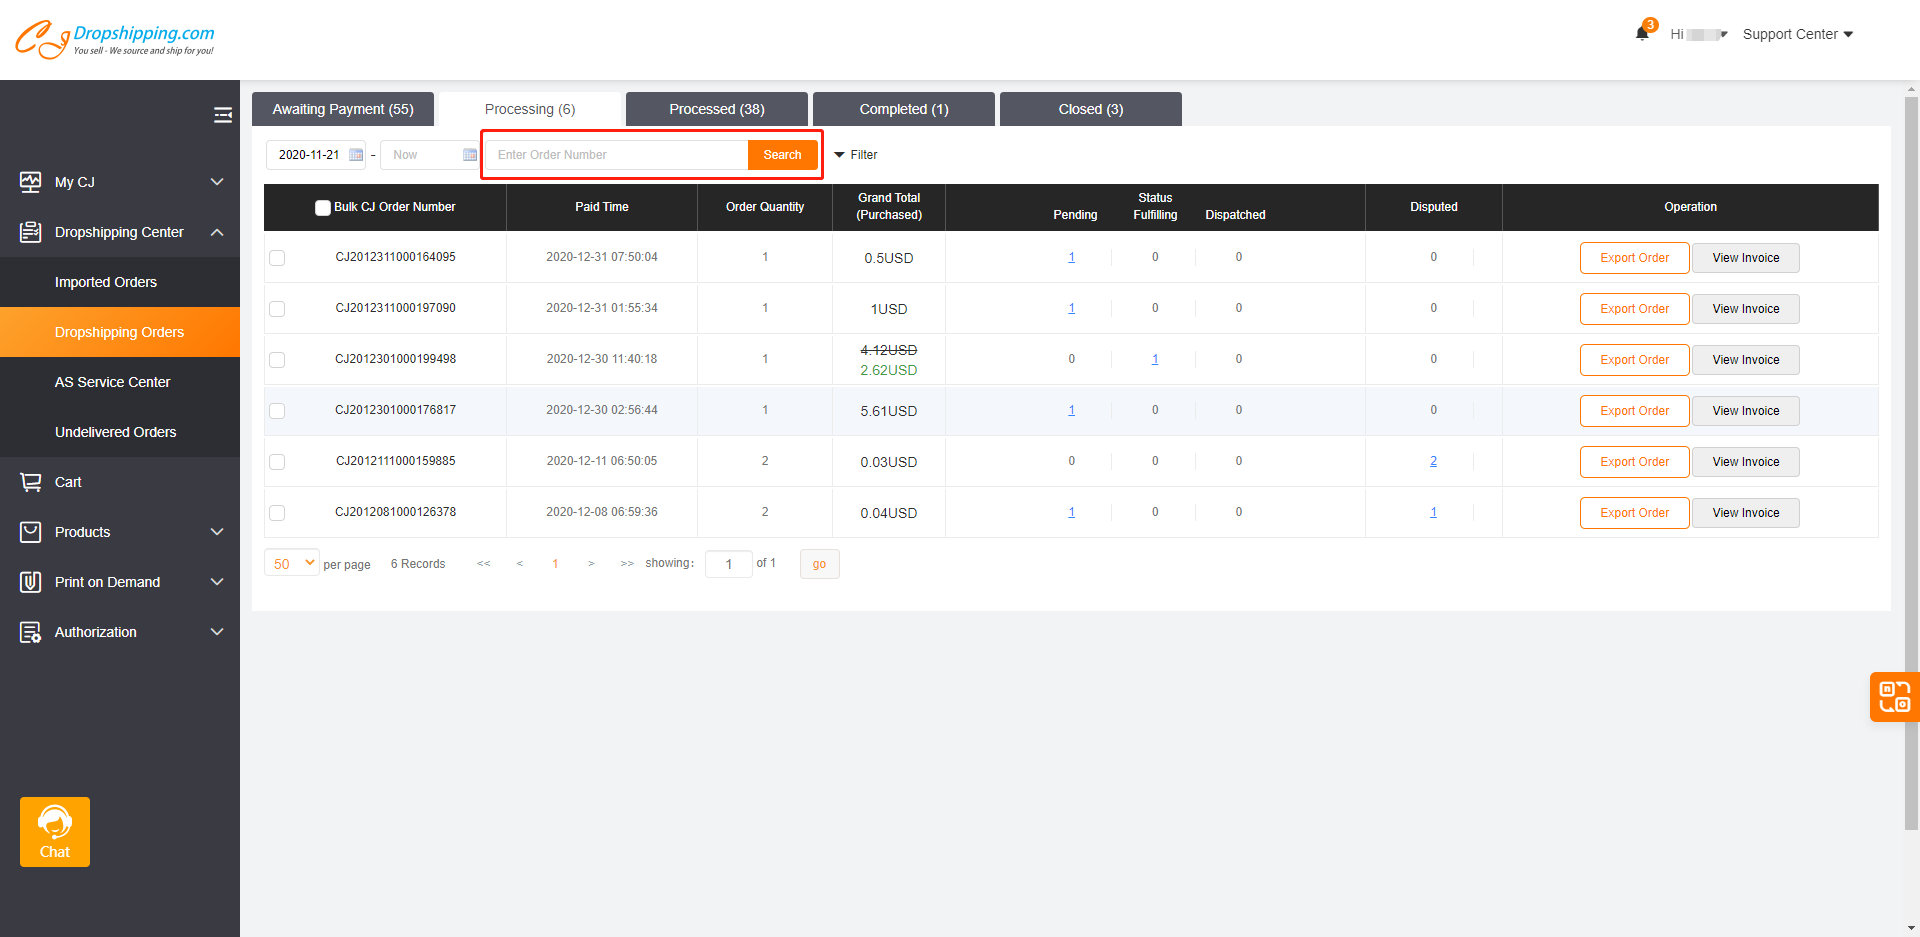Screen dimensions: 1920x937
Task: Click the Cart icon in sidebar
Action: [x=31, y=482]
